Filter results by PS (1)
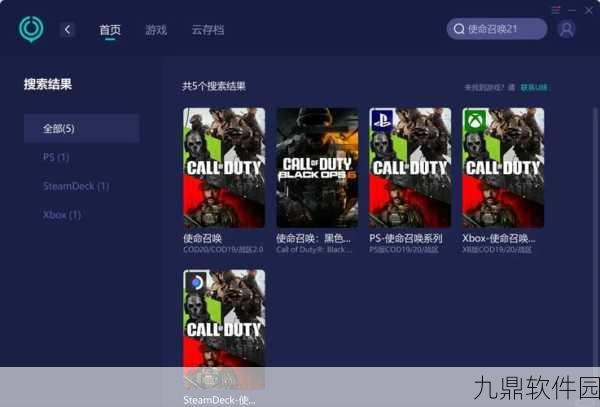Viewport: 600px width, 407px height. pos(56,157)
